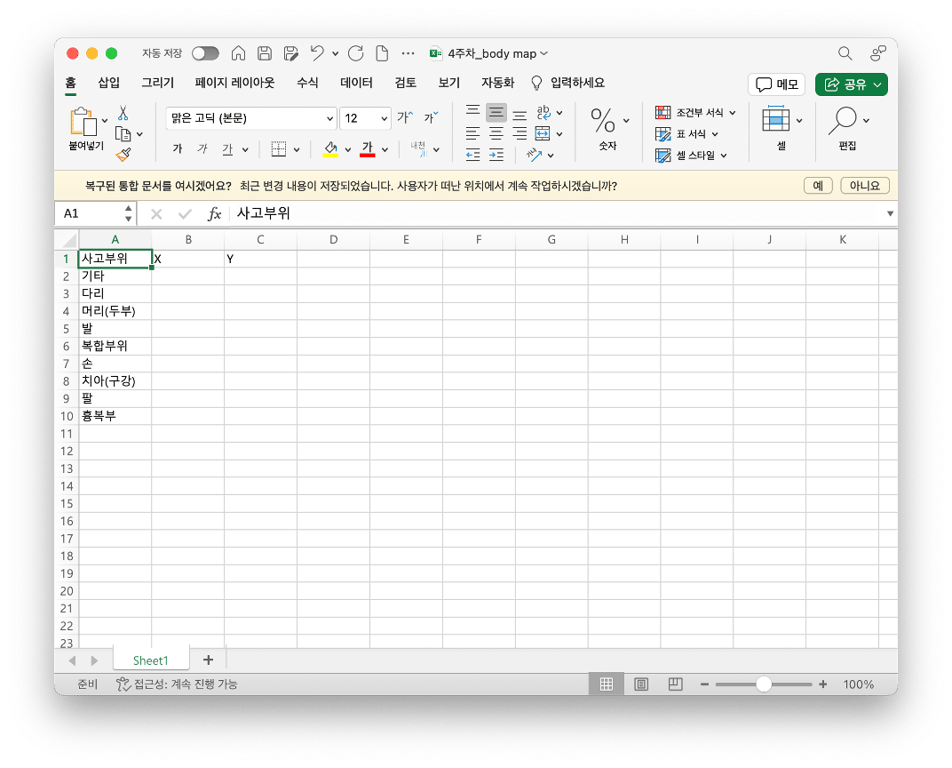The image size is (952, 768).
Task: Select column header C
Action: (x=260, y=240)
